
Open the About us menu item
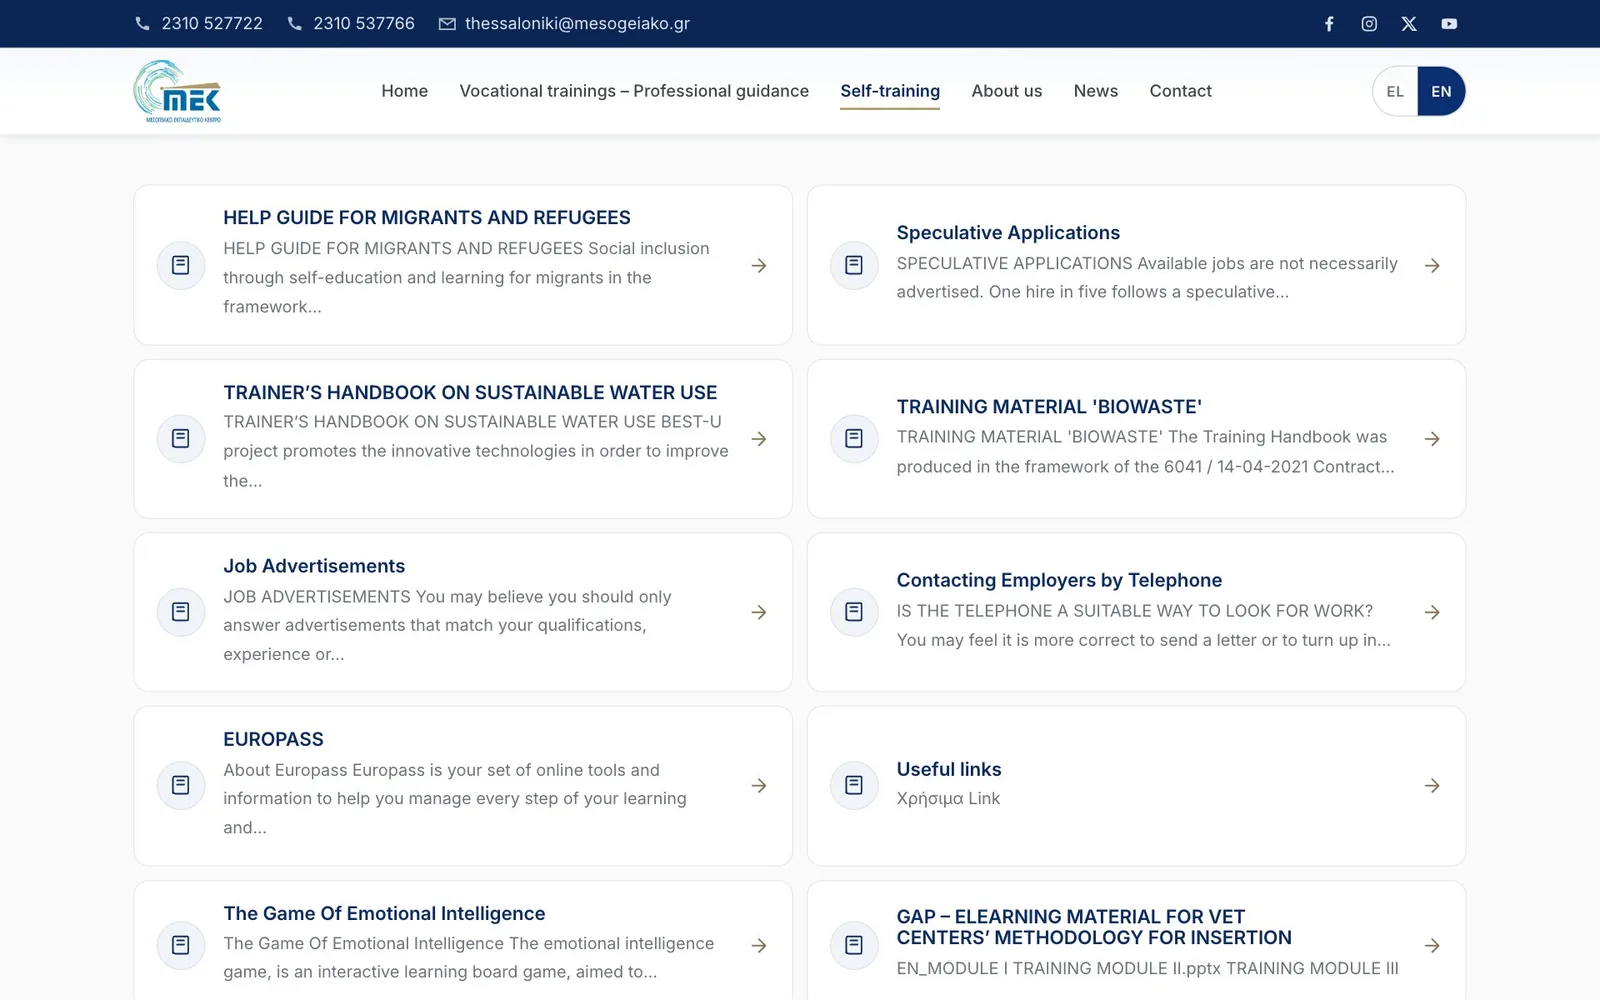1007,91
